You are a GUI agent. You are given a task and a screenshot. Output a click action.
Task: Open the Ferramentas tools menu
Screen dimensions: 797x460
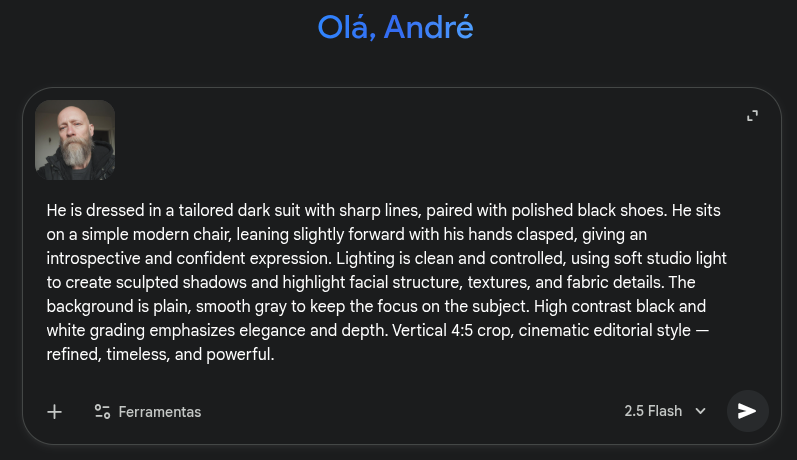click(158, 412)
